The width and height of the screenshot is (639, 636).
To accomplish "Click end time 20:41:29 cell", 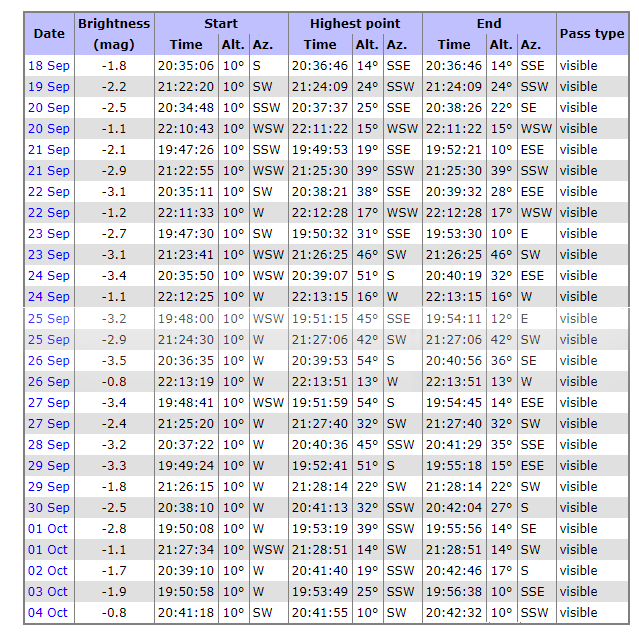I will click(454, 445).
